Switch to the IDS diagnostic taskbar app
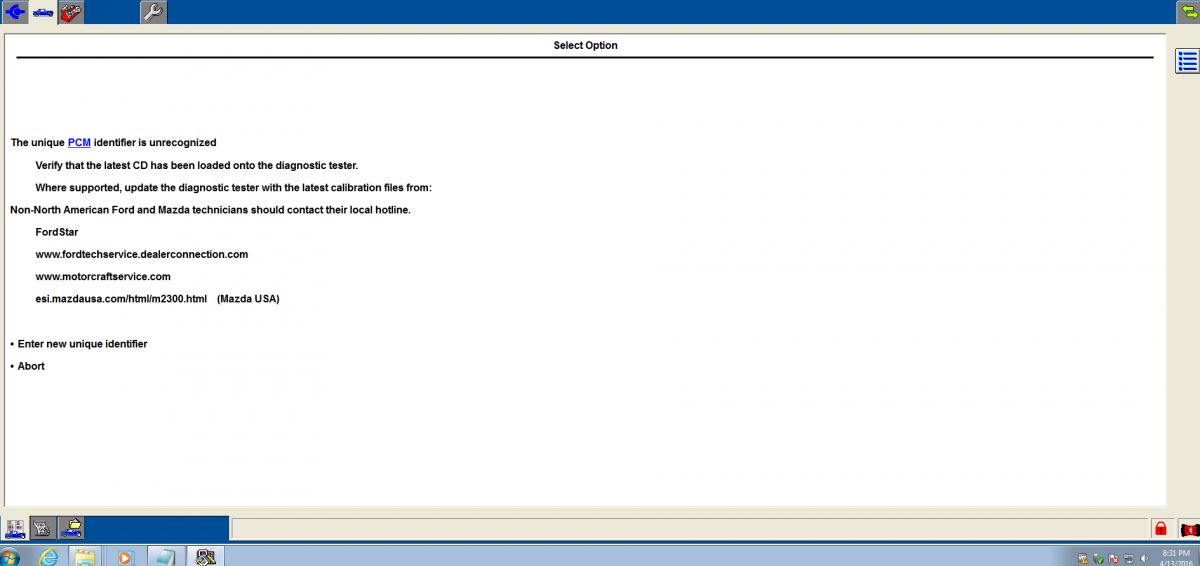Screen dimensions: 1200x566 click(206, 556)
